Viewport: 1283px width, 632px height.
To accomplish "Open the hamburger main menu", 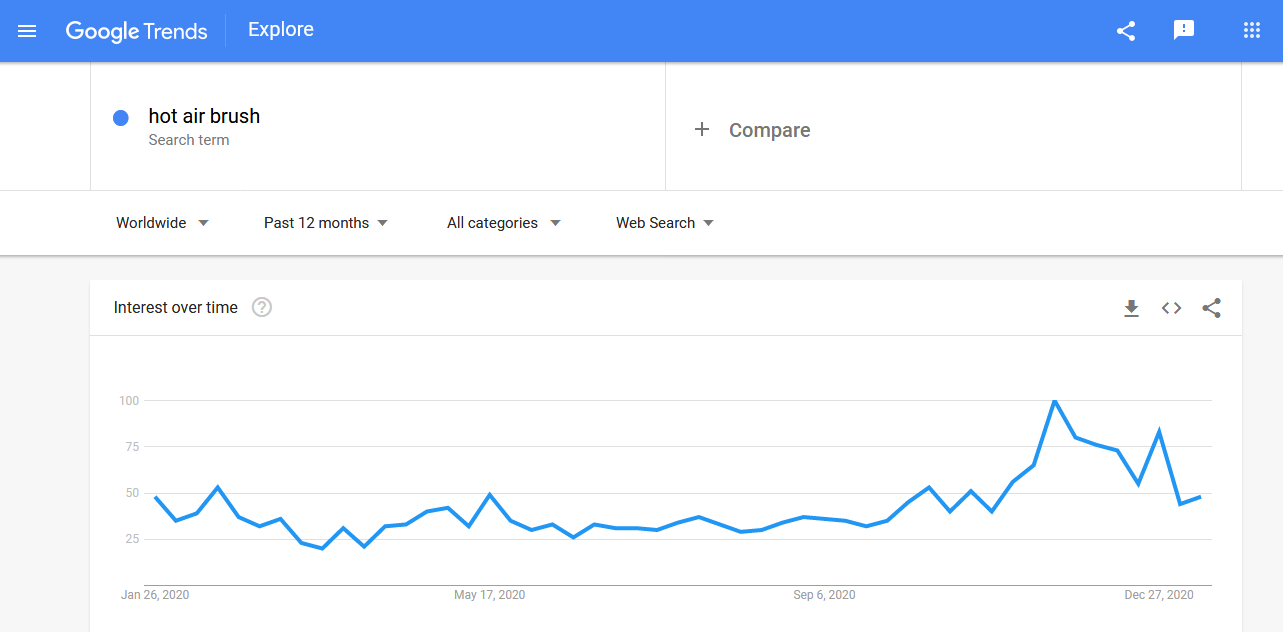I will point(27,31).
